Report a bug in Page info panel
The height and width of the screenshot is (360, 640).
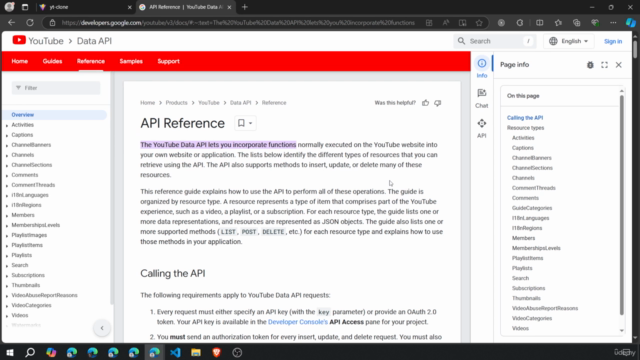[x=590, y=65]
